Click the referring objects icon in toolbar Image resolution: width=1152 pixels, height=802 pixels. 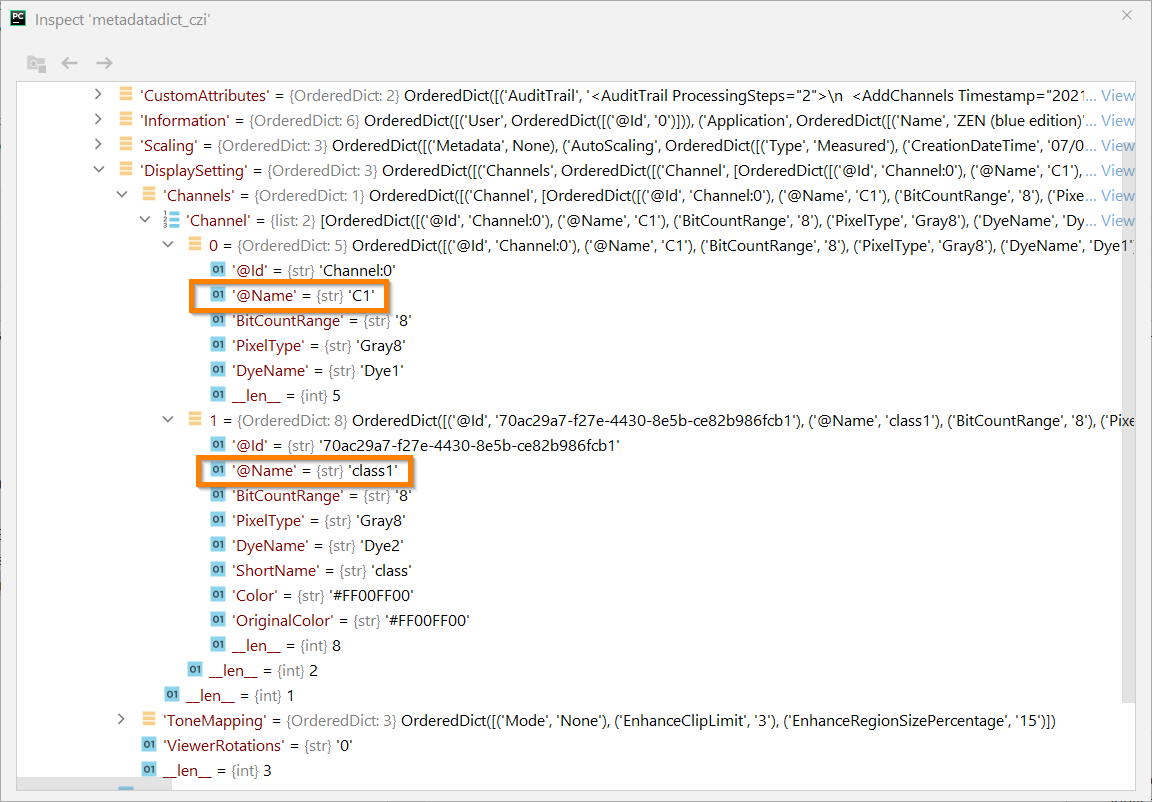pos(37,62)
